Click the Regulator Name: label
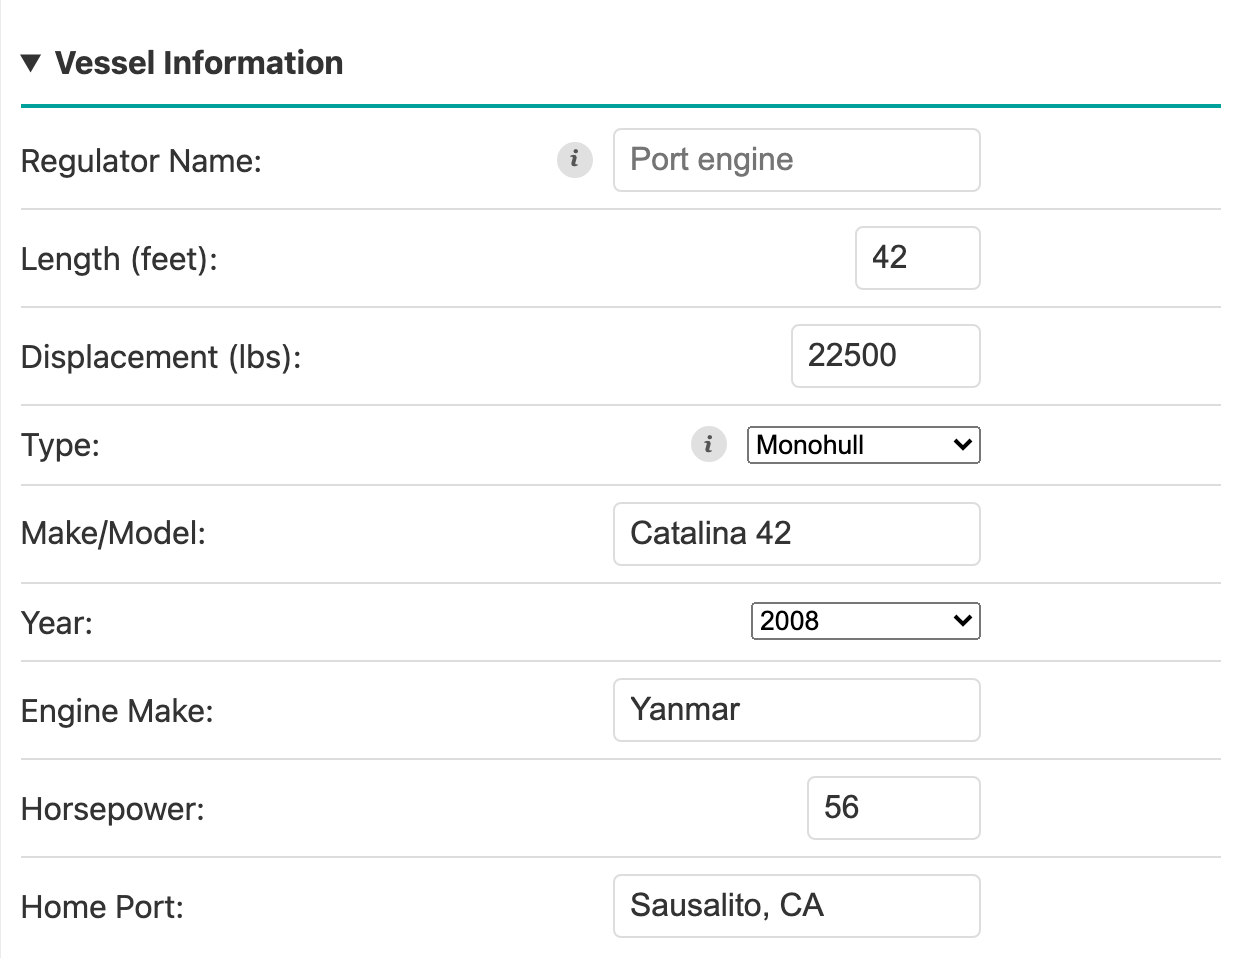 pos(141,161)
